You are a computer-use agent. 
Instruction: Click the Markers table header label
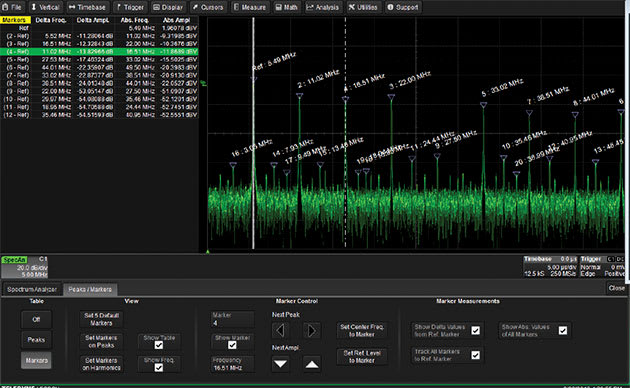pos(15,20)
